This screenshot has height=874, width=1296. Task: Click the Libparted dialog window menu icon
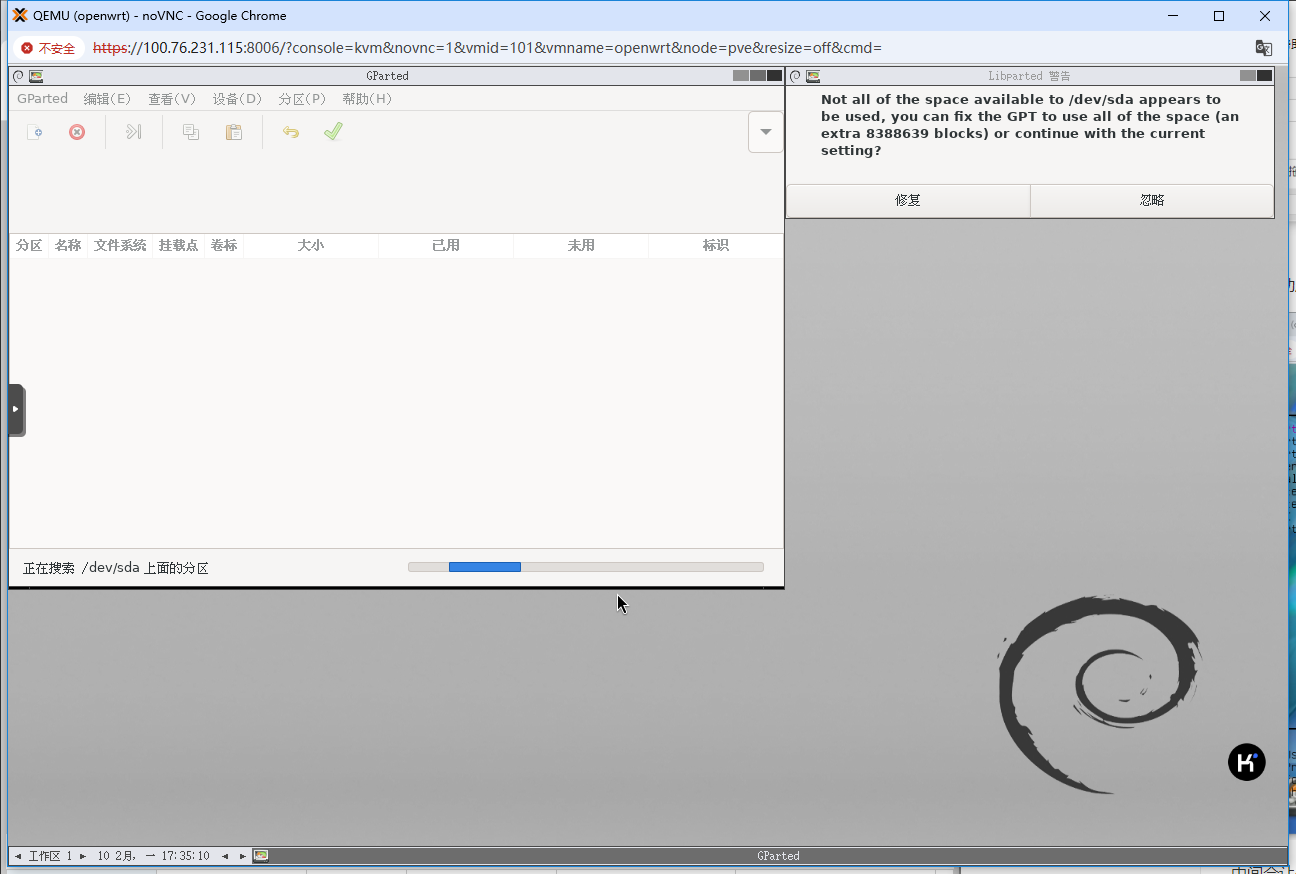pos(796,76)
